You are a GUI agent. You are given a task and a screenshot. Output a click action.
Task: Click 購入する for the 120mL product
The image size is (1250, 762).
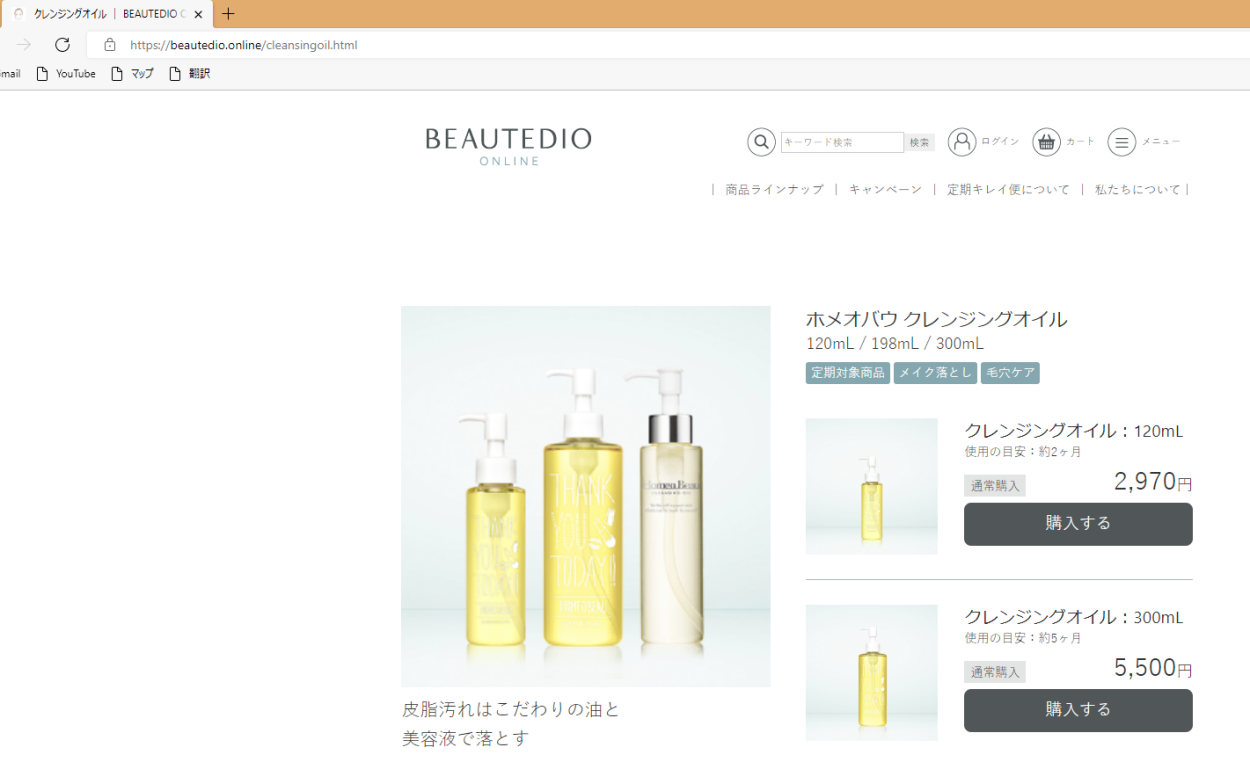[1078, 524]
